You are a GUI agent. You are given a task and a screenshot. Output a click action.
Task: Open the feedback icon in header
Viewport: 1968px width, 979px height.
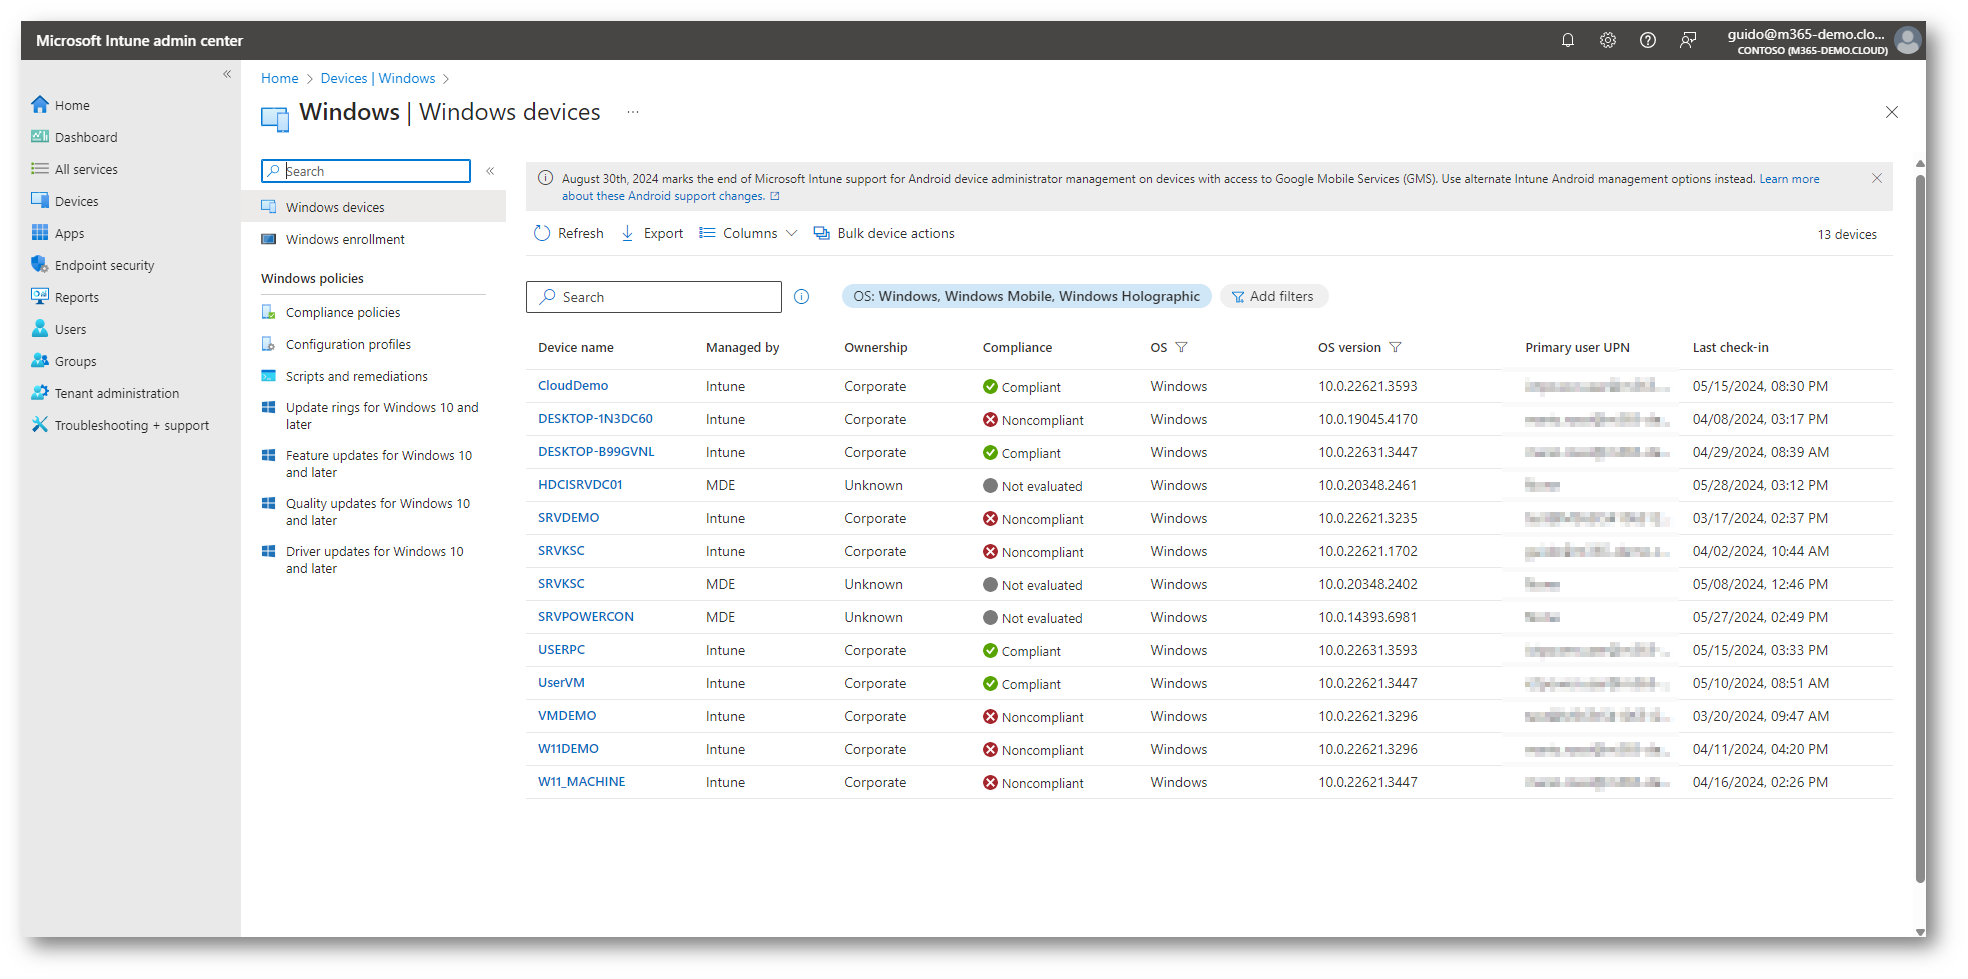[1688, 40]
